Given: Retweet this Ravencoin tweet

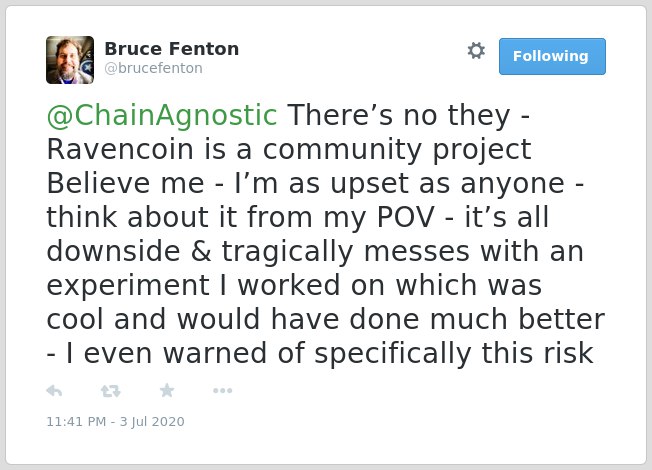Looking at the screenshot, I should pos(111,391).
